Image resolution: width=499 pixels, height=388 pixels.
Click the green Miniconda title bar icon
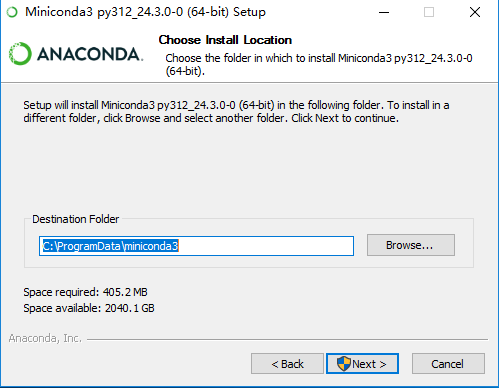click(x=12, y=12)
